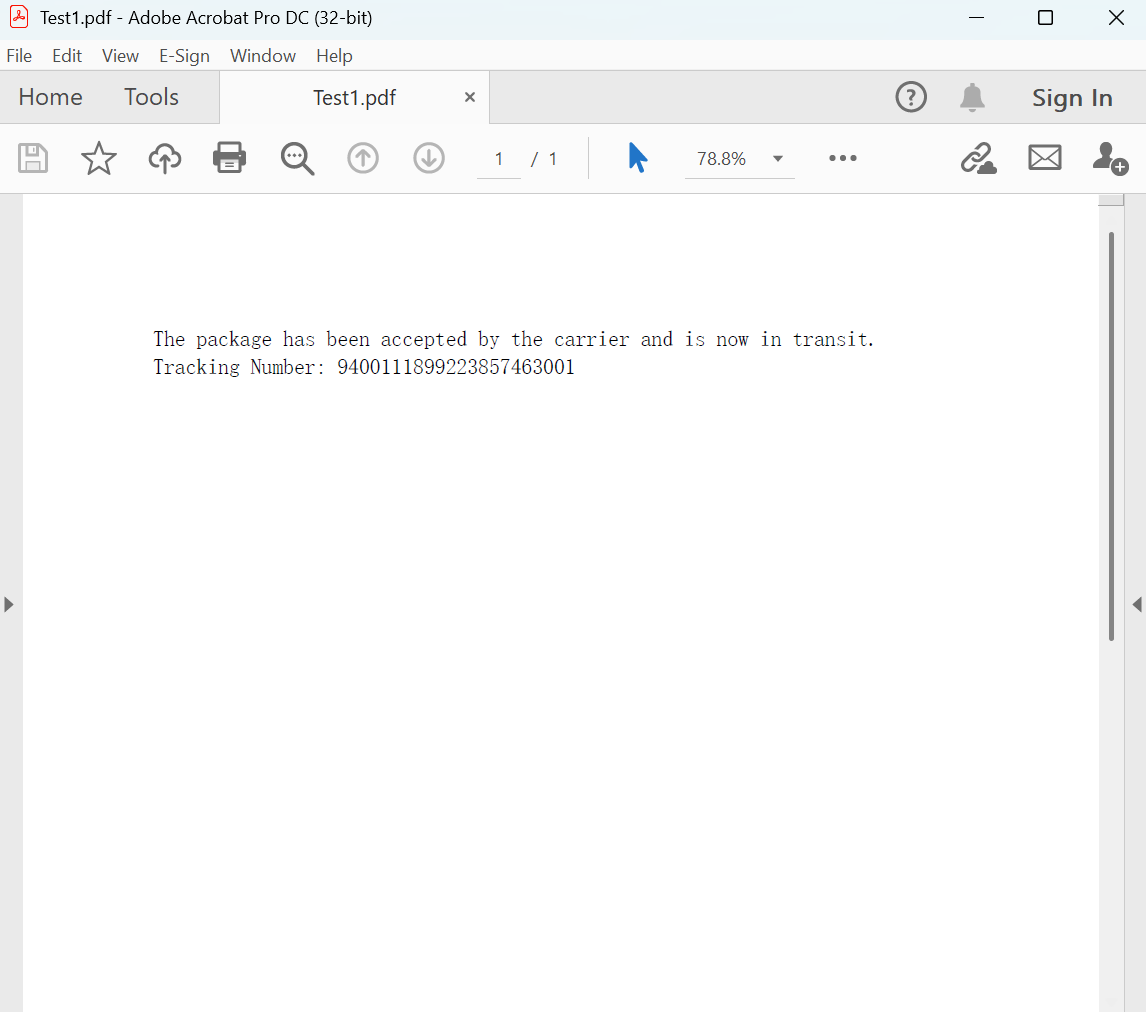The height and width of the screenshot is (1012, 1146).
Task: Print the document
Action: pyautogui.click(x=229, y=158)
